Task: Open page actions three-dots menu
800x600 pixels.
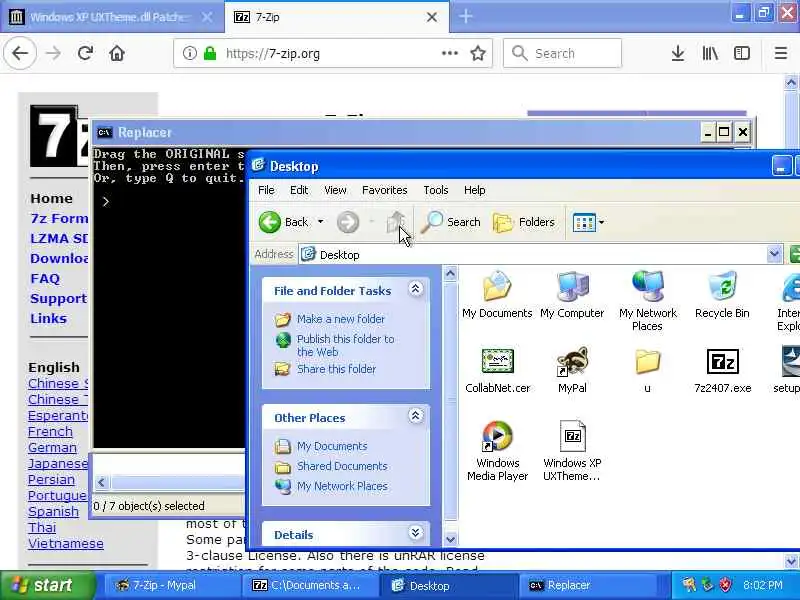Action: (449, 53)
